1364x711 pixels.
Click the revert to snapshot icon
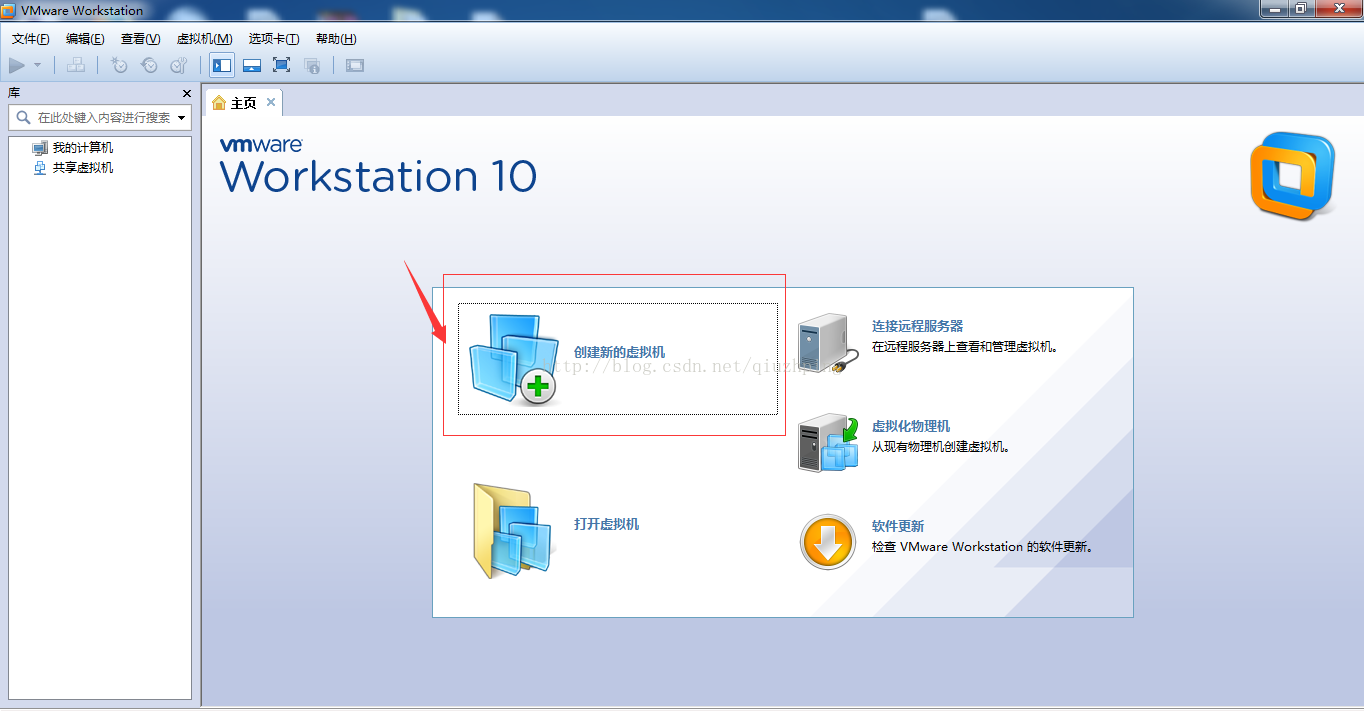149,65
